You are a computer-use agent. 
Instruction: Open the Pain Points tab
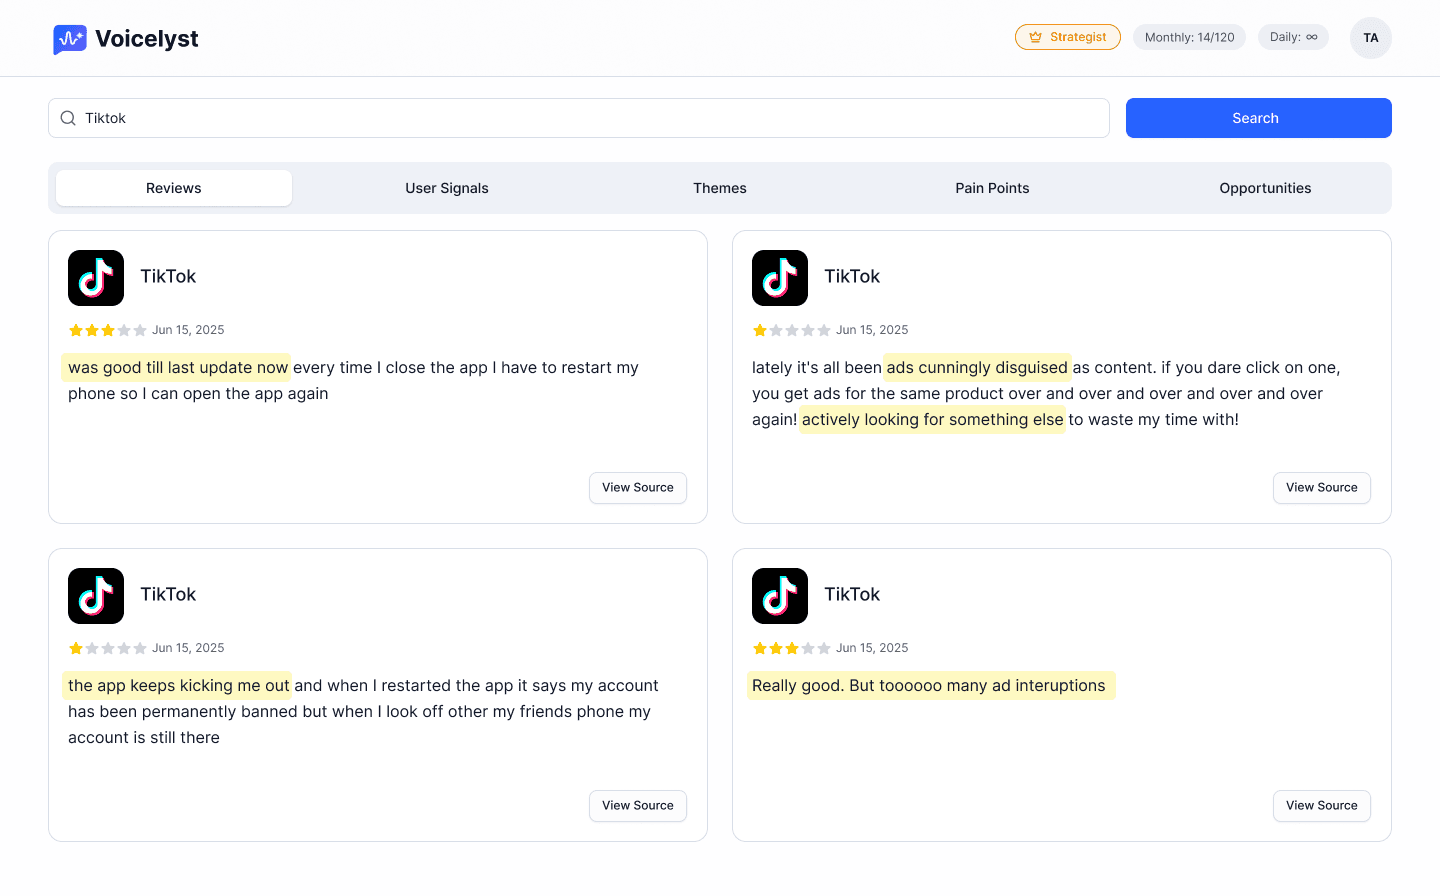(992, 188)
